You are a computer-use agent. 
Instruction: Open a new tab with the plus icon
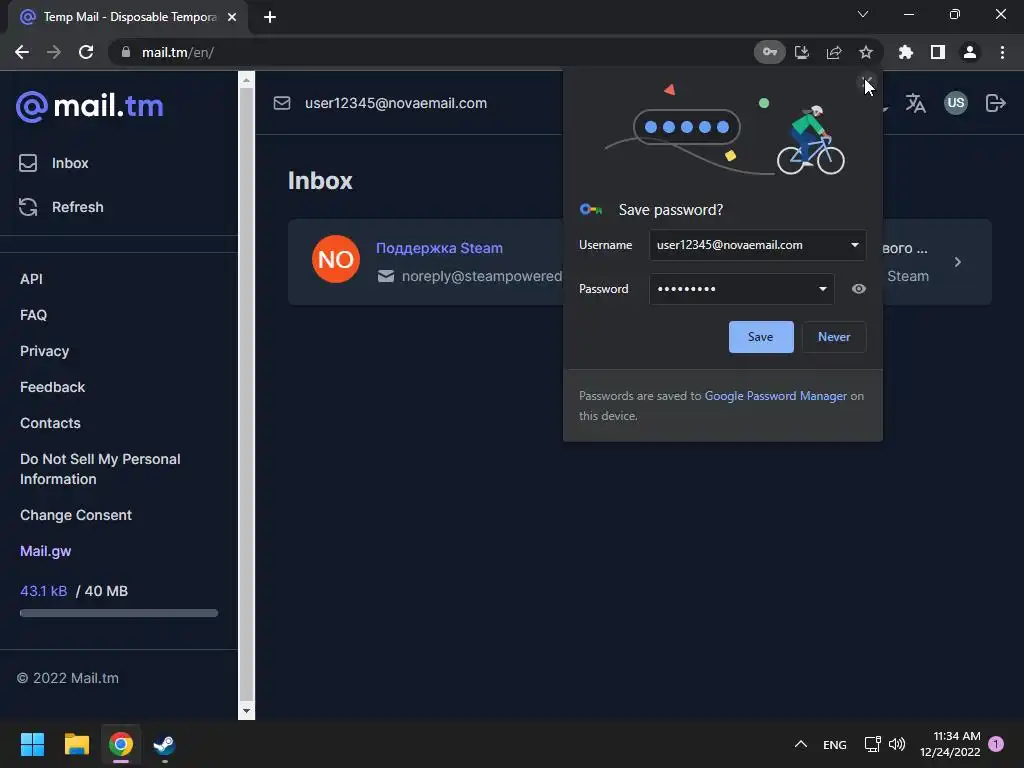click(270, 17)
